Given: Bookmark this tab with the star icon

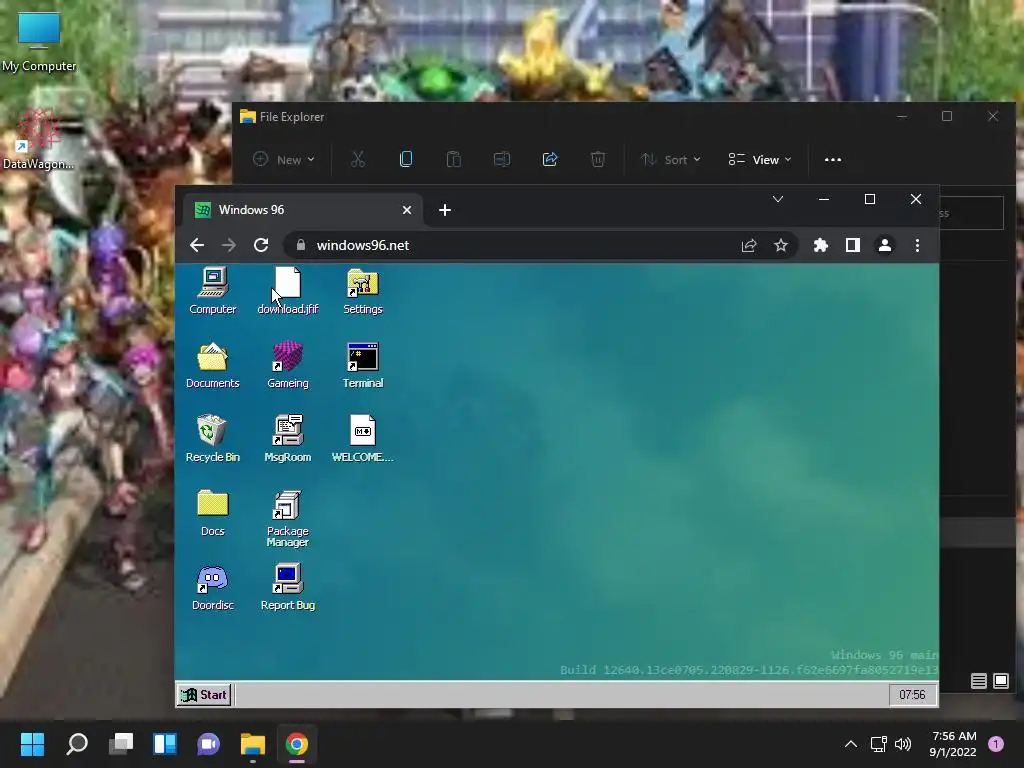Looking at the screenshot, I should coord(781,245).
